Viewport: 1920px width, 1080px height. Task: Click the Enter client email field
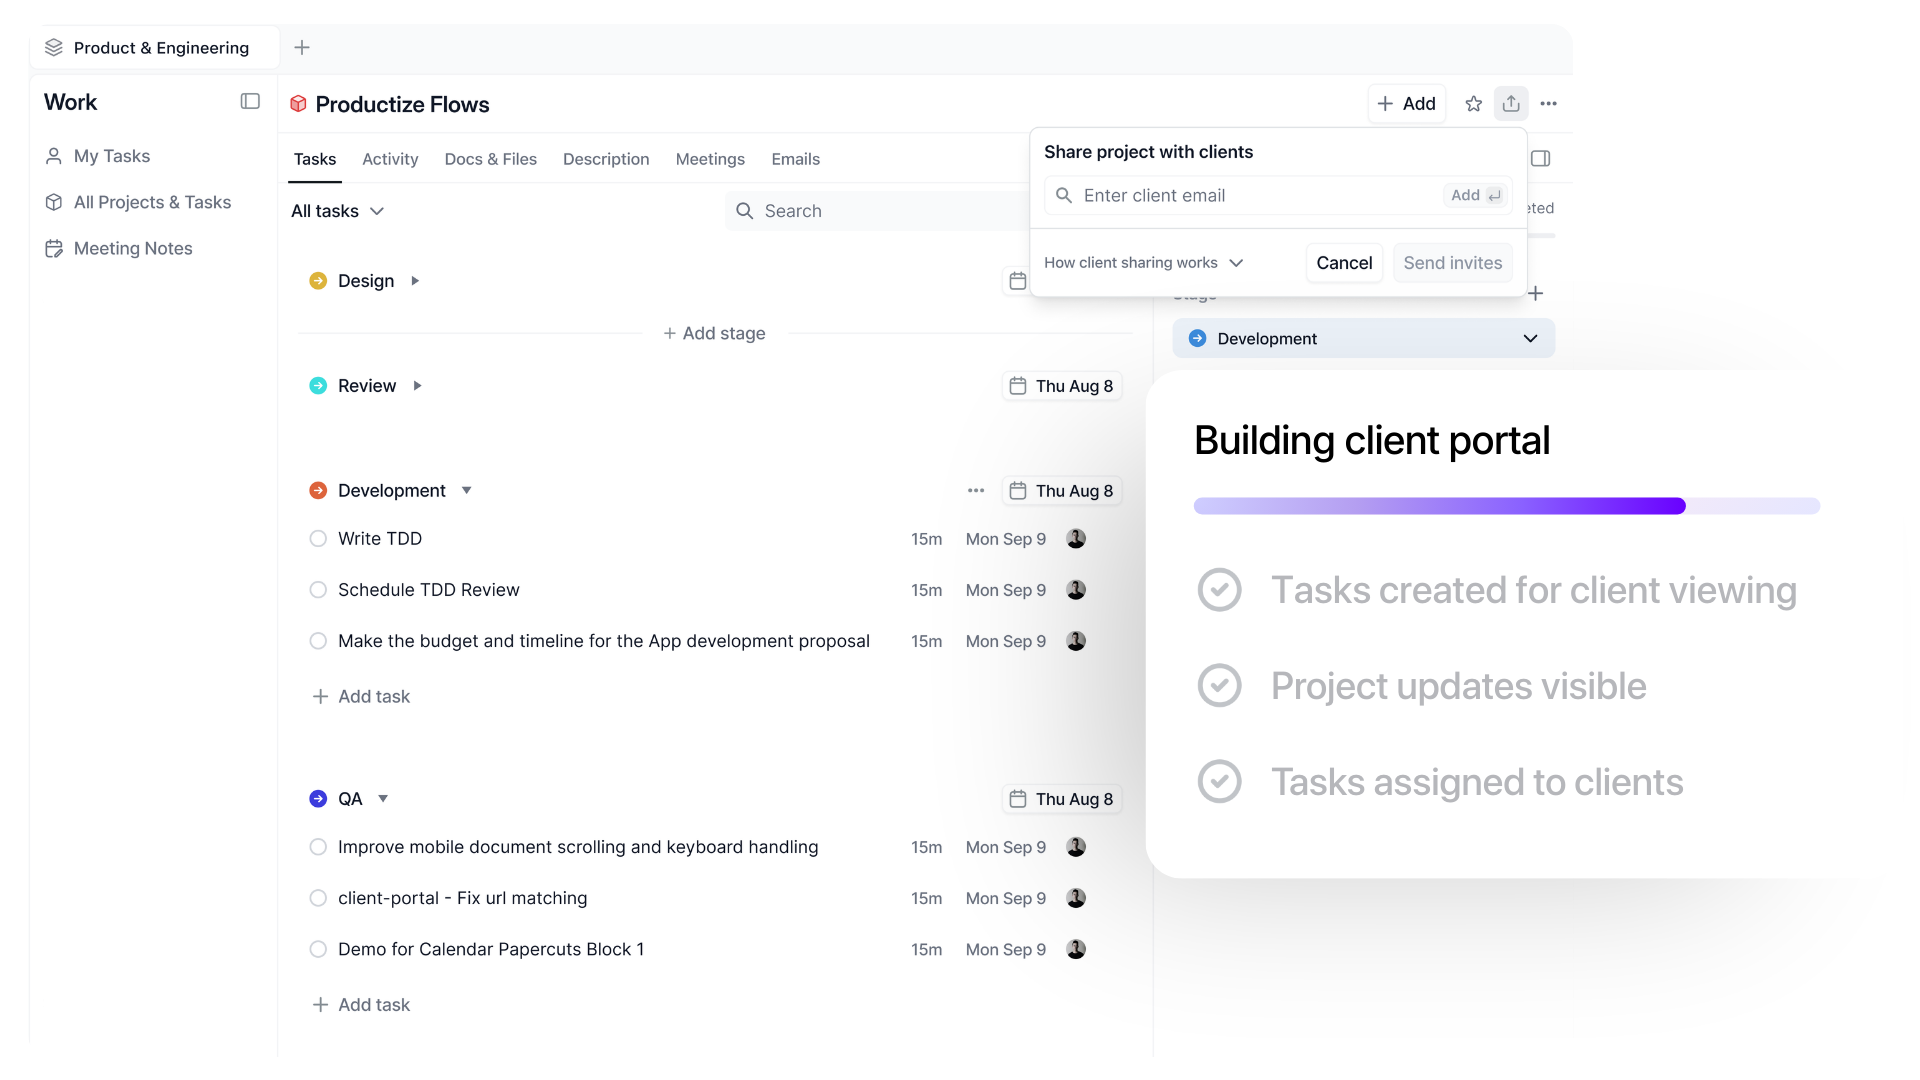coord(1255,196)
